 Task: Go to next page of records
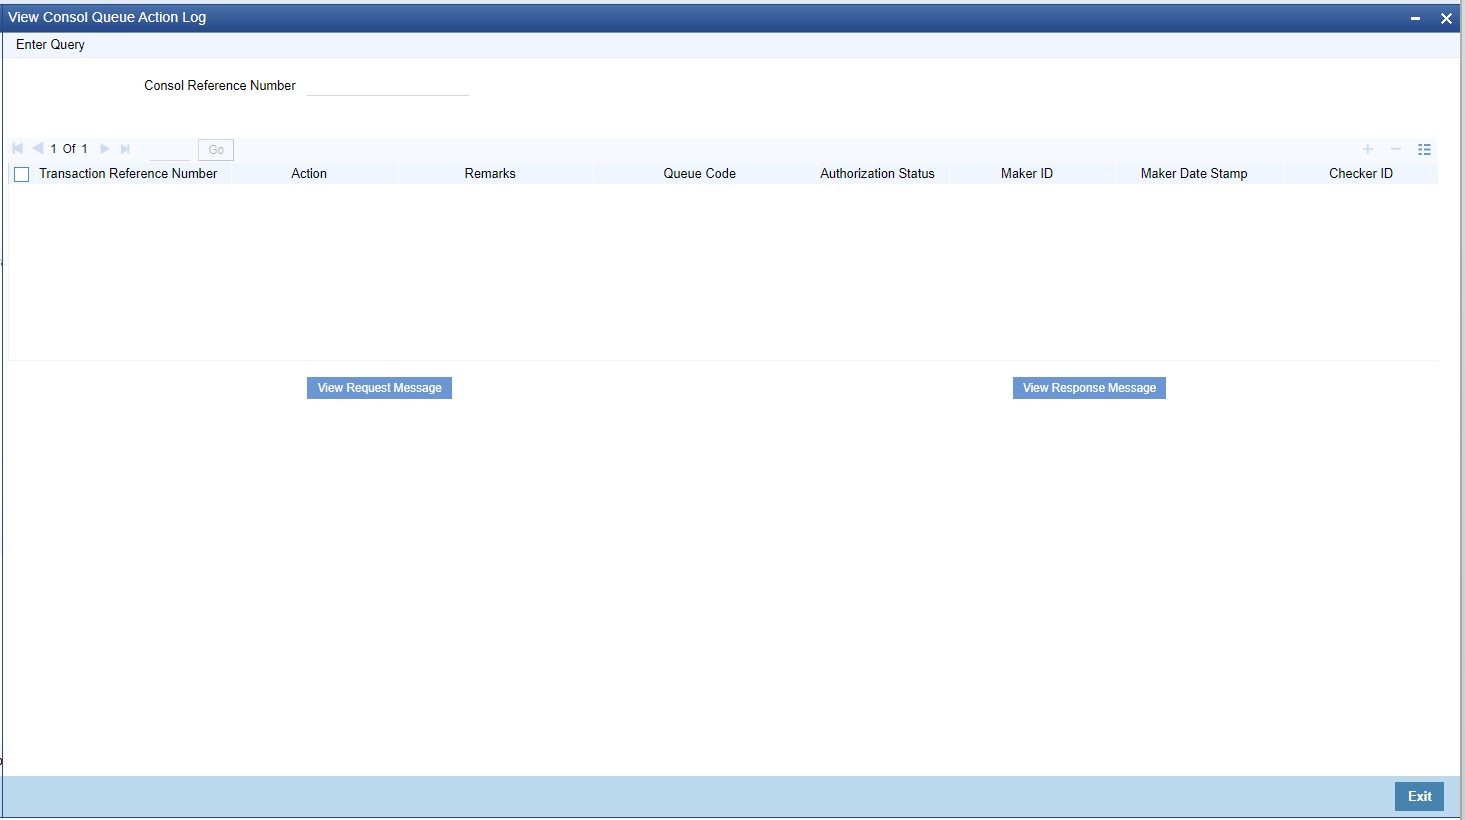[105, 149]
